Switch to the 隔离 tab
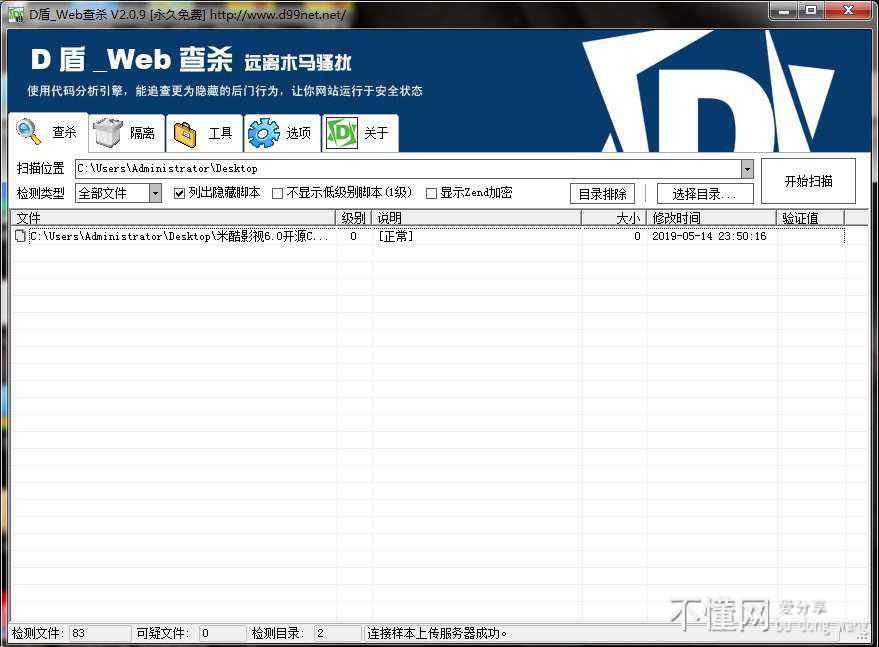The height and width of the screenshot is (647, 879). (x=141, y=133)
